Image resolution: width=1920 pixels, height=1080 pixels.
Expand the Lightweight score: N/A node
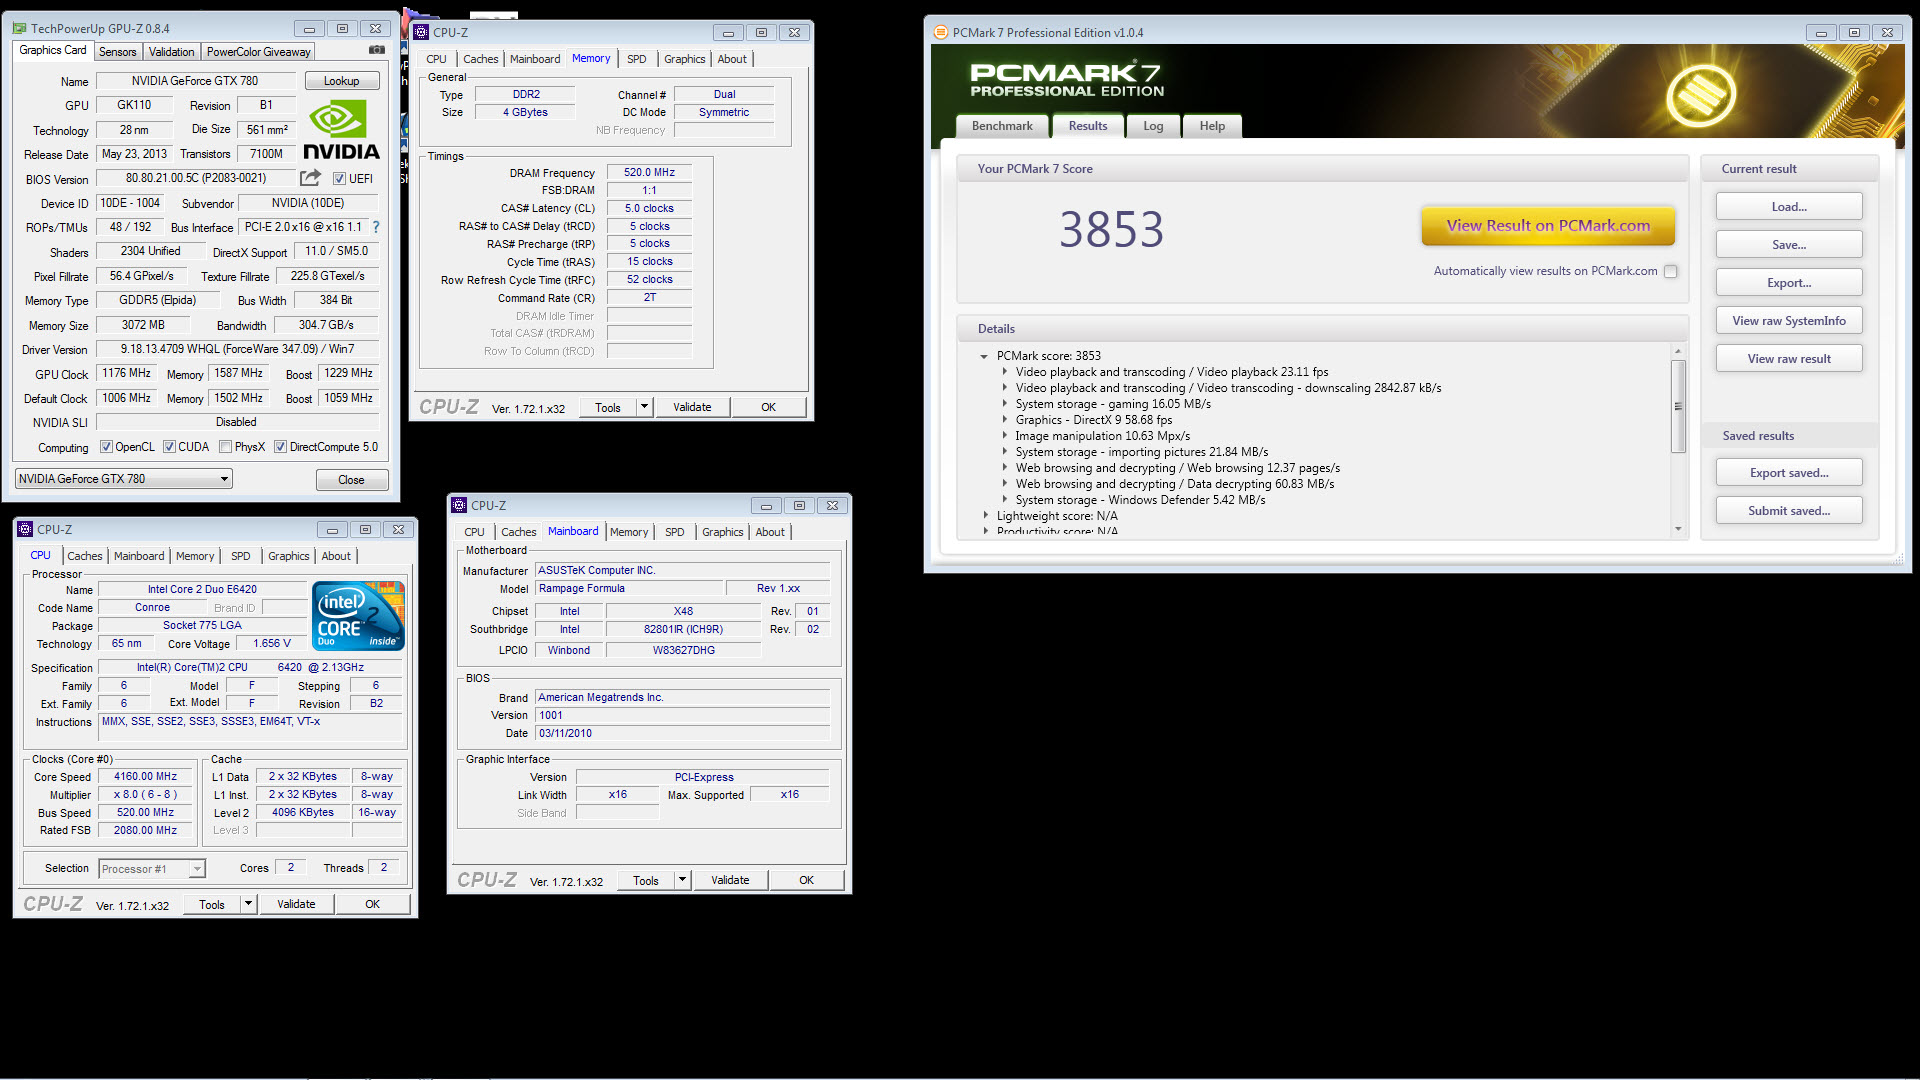click(985, 516)
